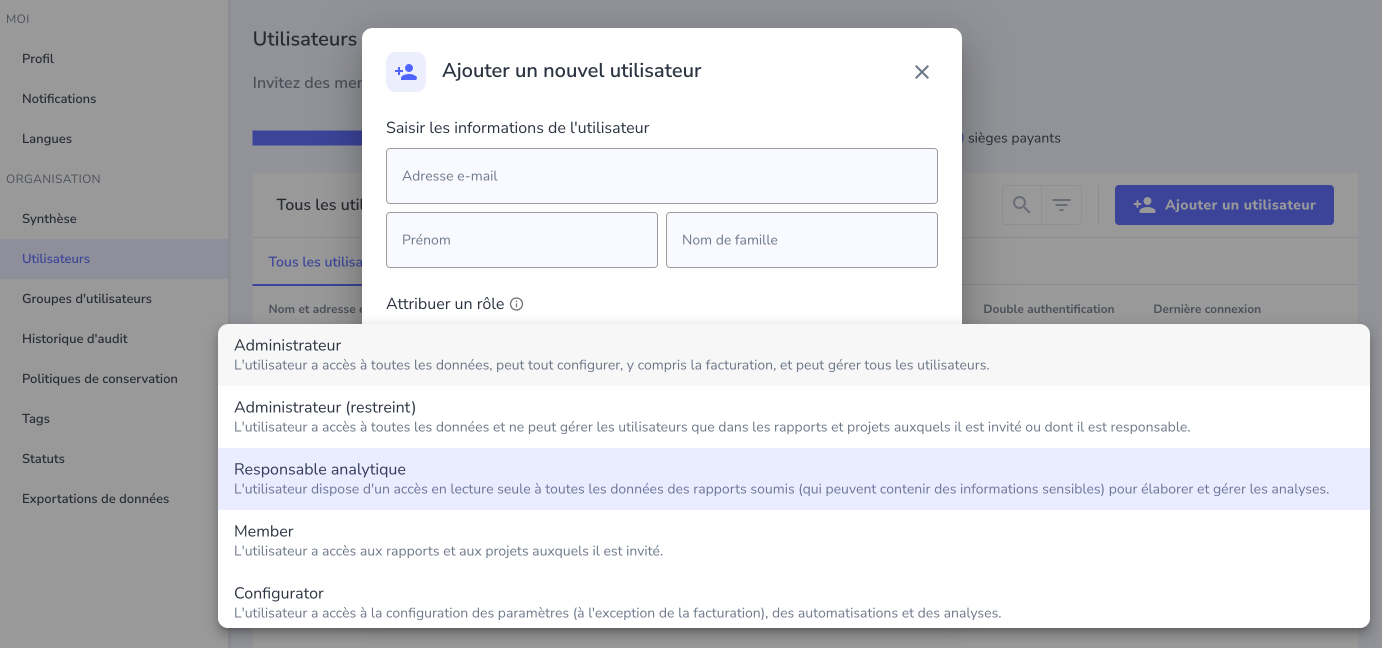Viewport: 1383px width, 648px height.
Task: Click the info icon beside Attribuer un rôle
Action: [517, 304]
